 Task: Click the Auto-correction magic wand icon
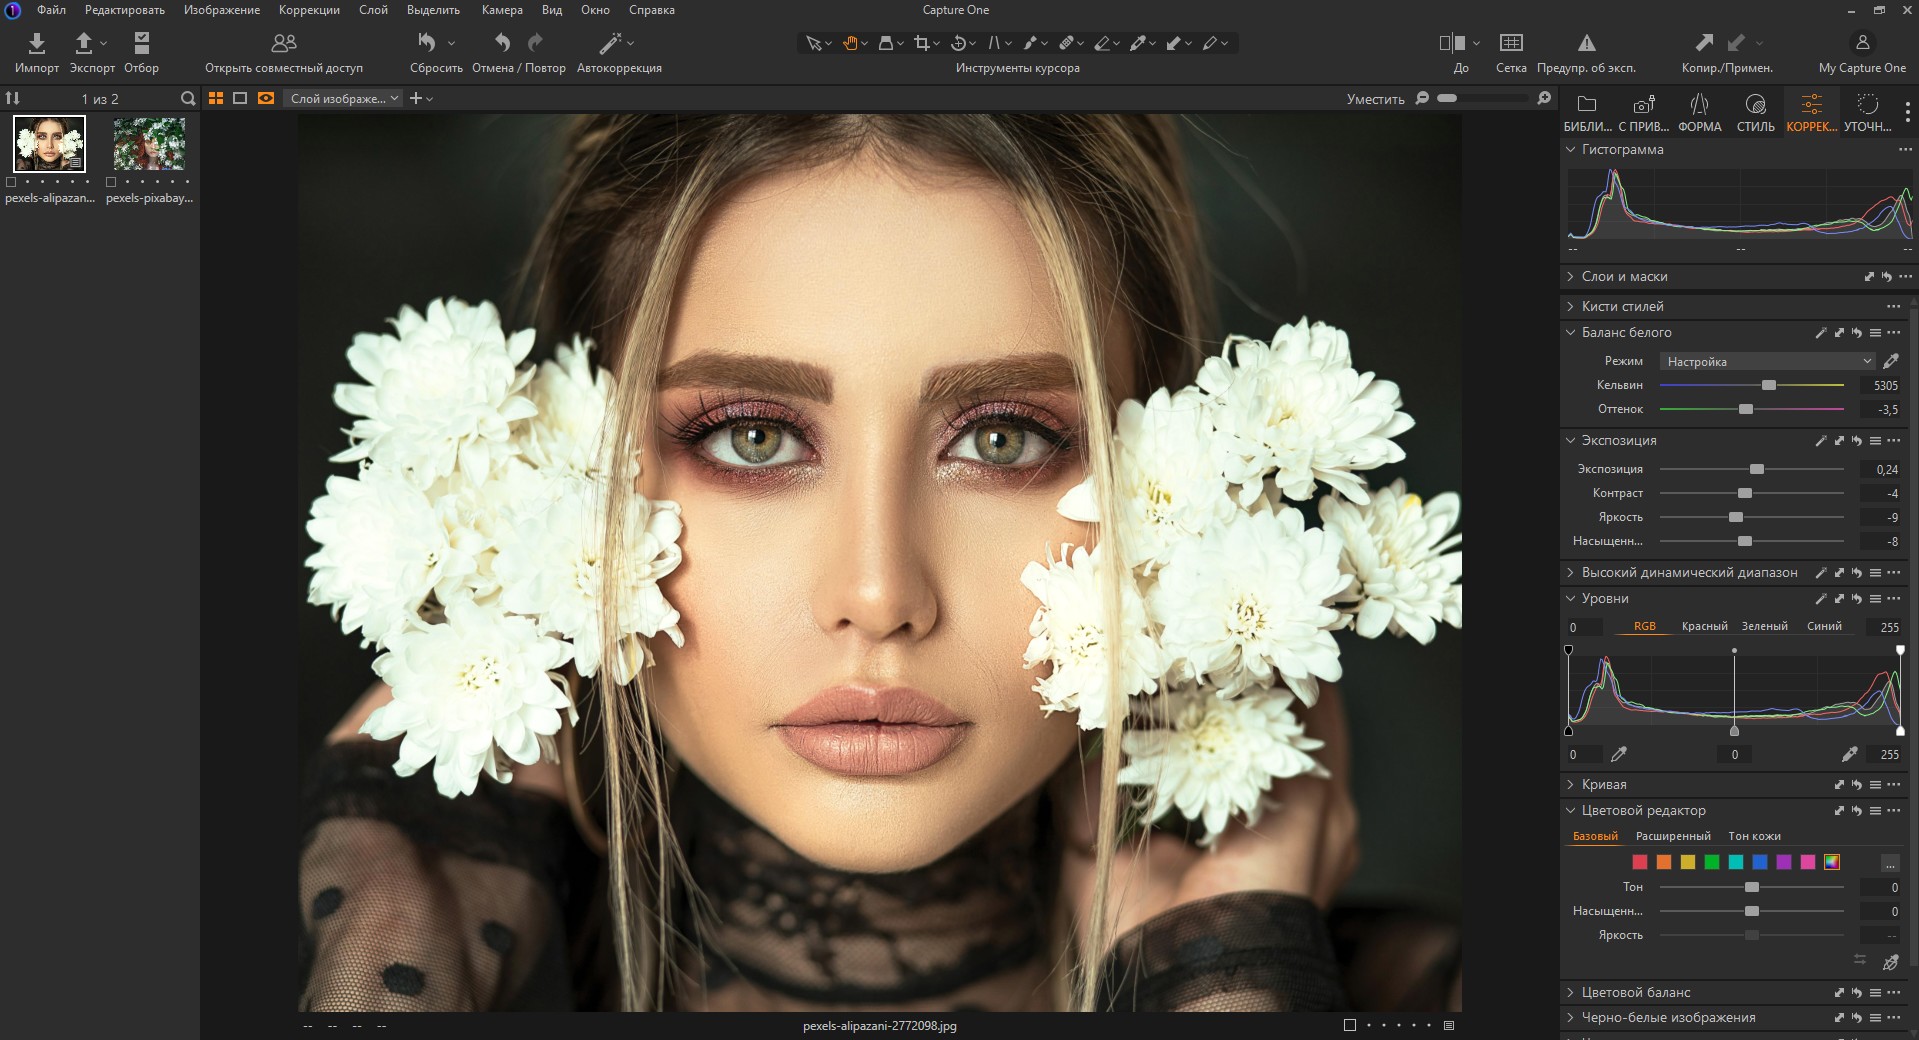[610, 43]
